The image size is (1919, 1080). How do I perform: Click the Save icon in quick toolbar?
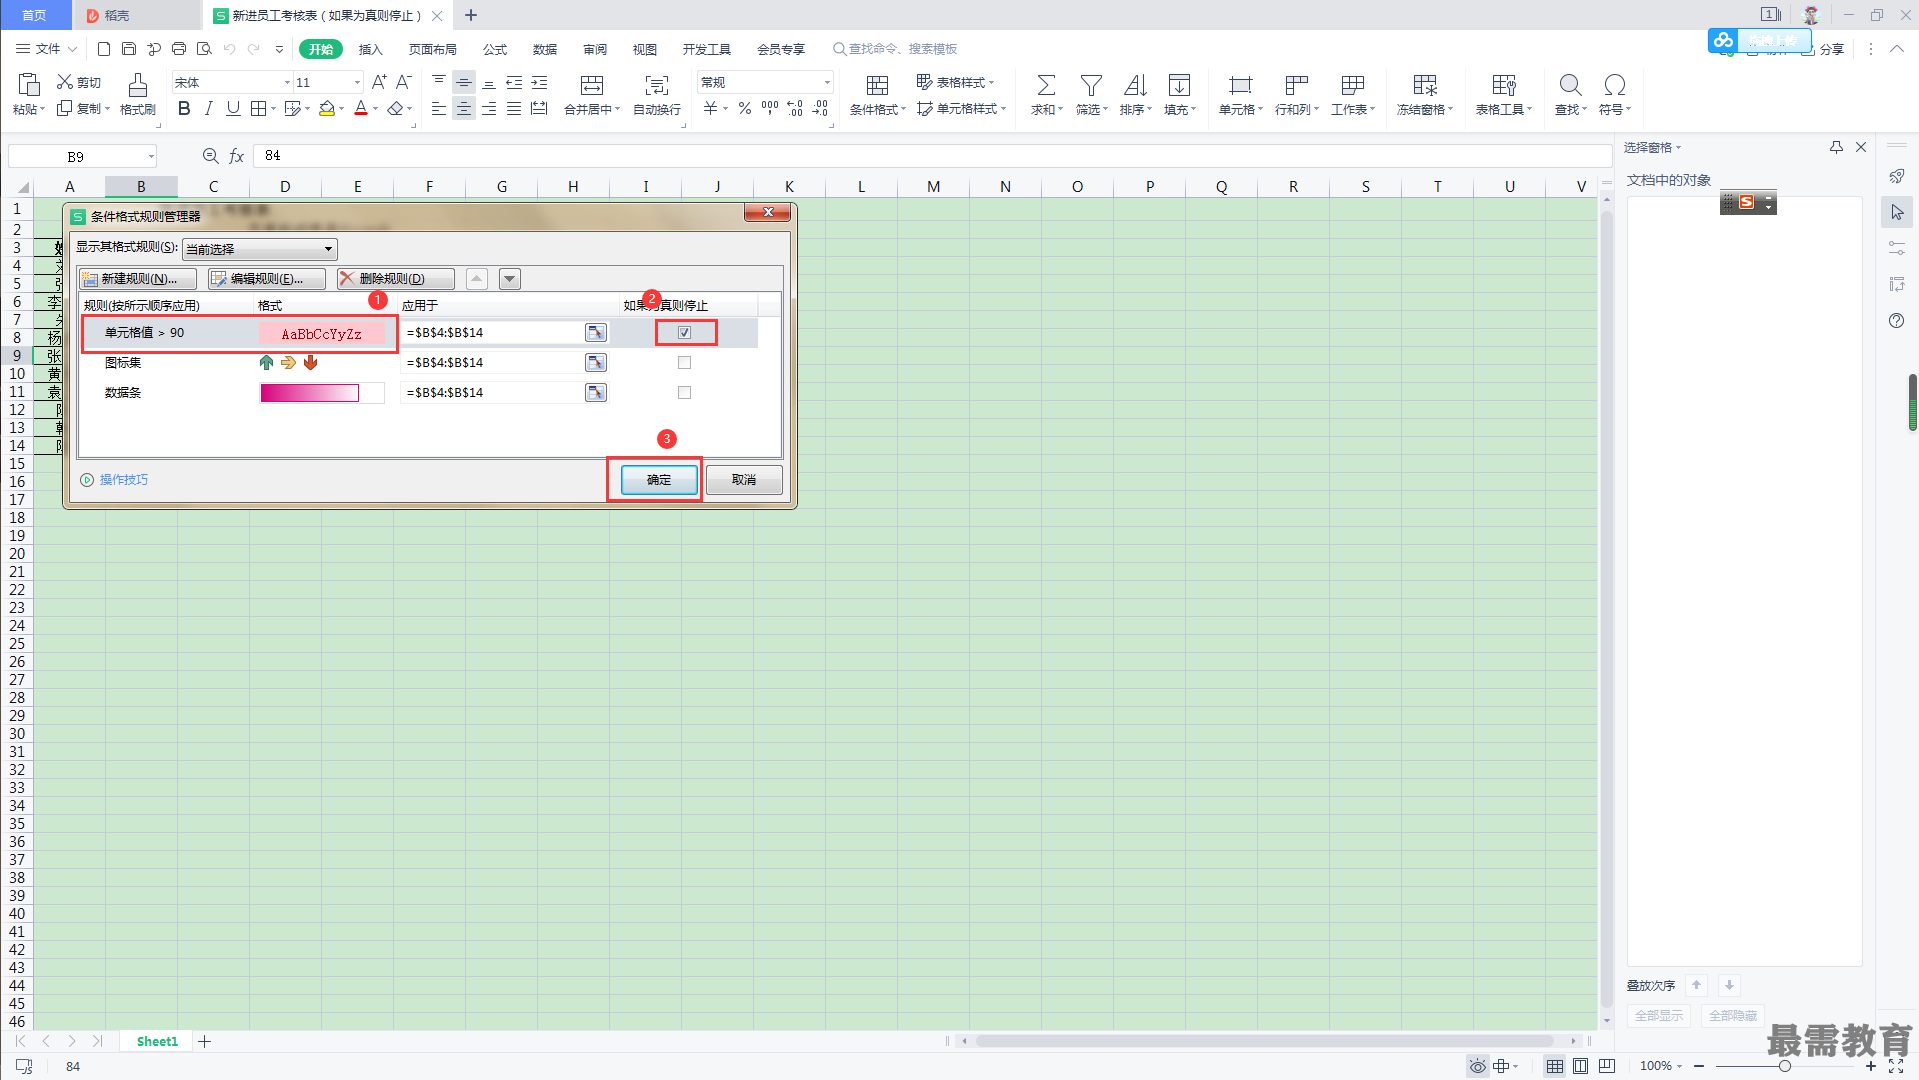pyautogui.click(x=129, y=49)
